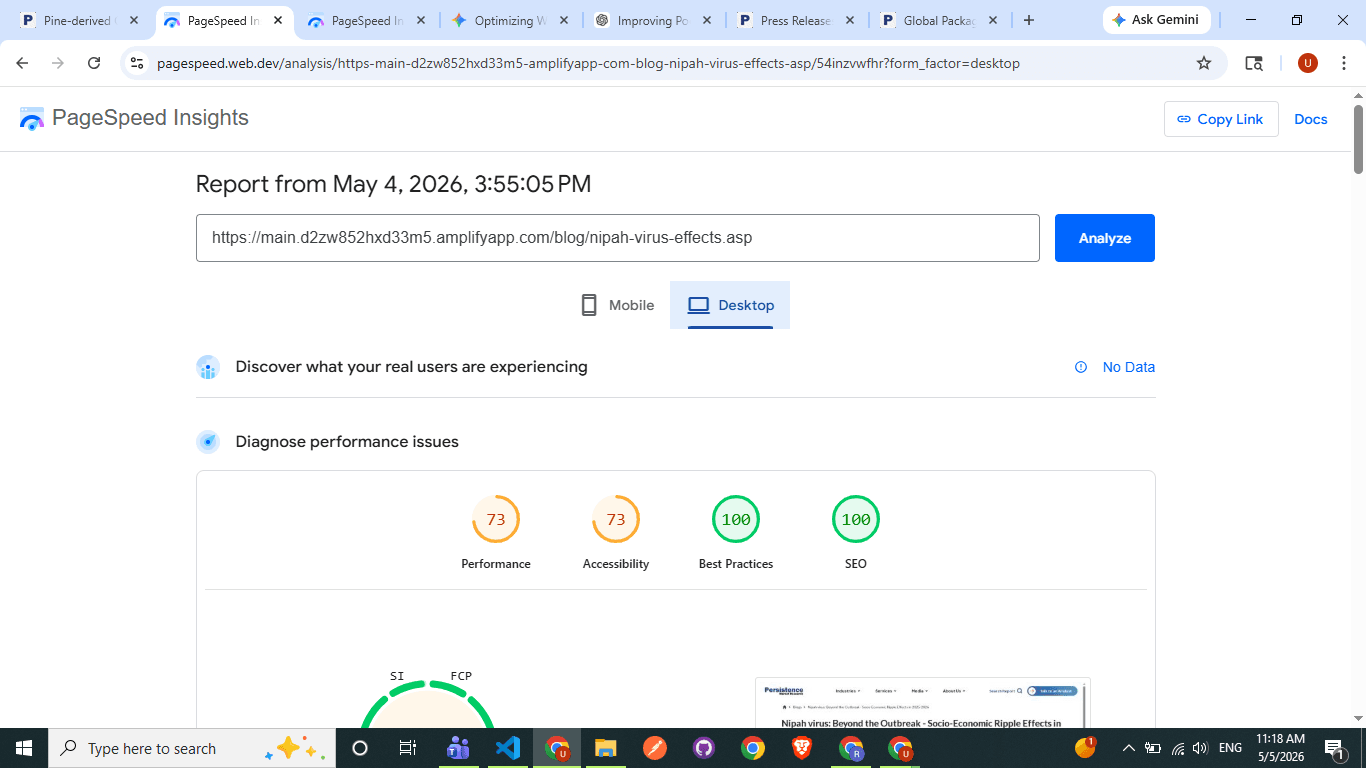Open the Chrome profile avatar U
The width and height of the screenshot is (1366, 768).
click(1308, 63)
